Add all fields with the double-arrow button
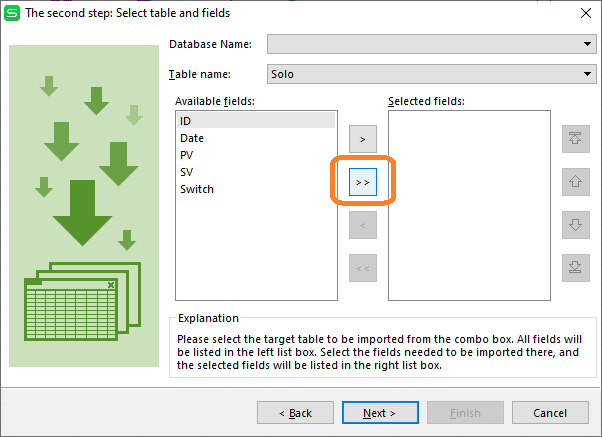 coord(363,182)
